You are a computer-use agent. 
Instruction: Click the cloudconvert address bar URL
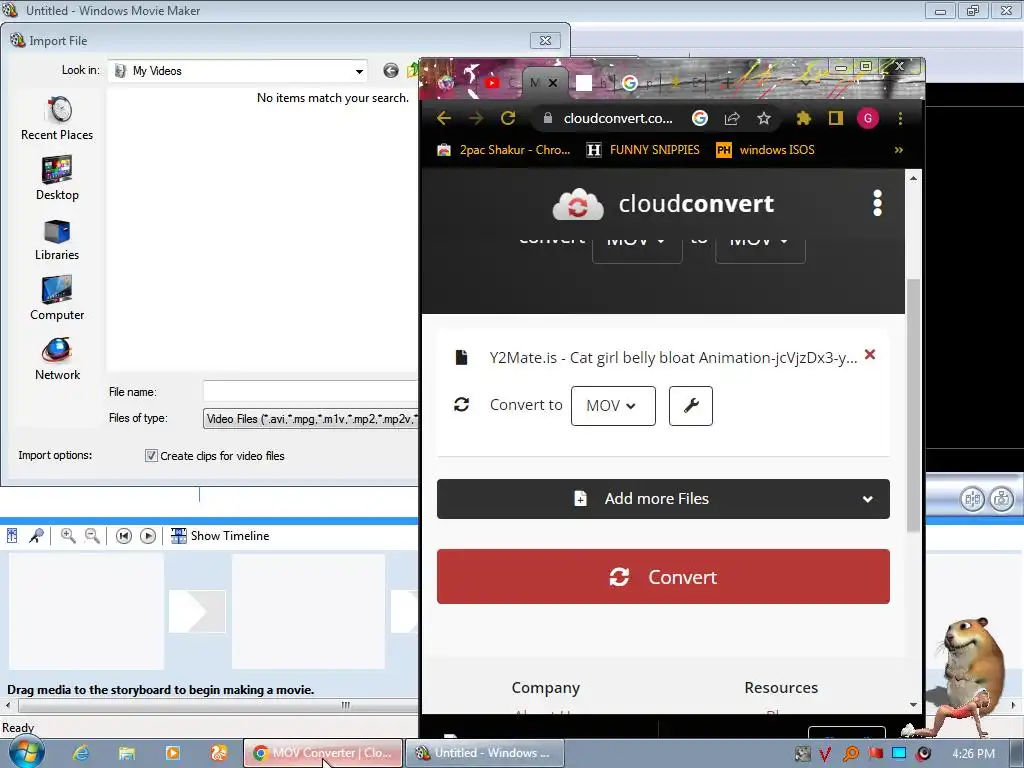pyautogui.click(x=618, y=118)
